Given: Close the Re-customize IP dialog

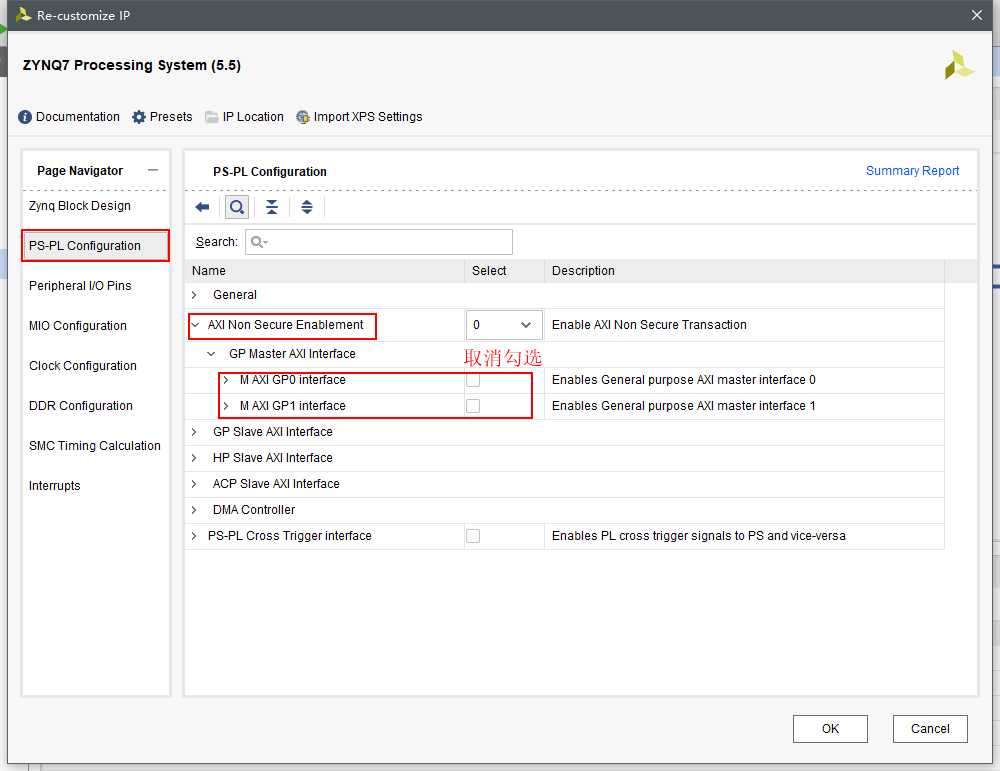Looking at the screenshot, I should pyautogui.click(x=976, y=15).
